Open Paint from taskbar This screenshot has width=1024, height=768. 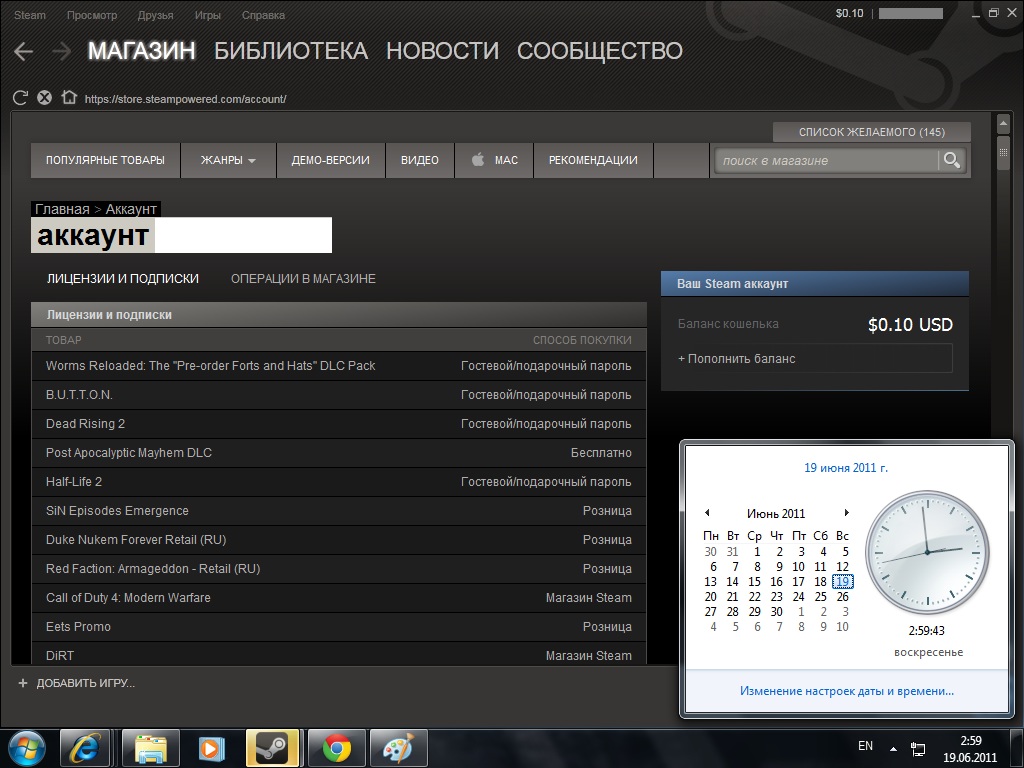pyautogui.click(x=398, y=748)
